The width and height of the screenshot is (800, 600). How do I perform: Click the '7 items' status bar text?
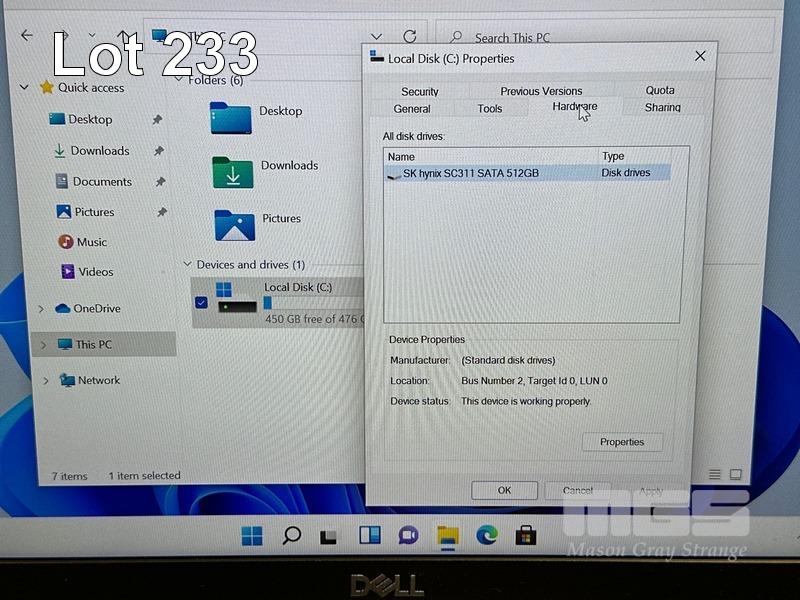69,476
